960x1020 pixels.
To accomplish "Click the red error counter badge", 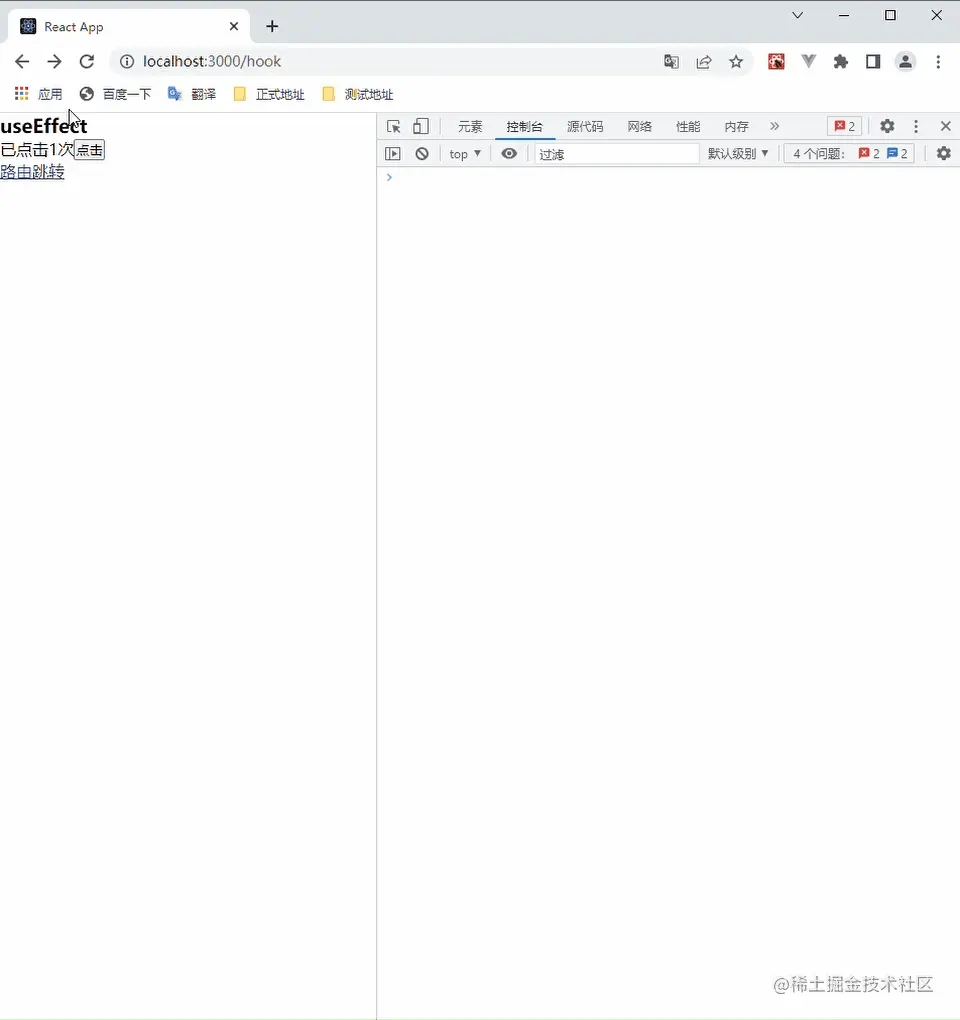I will (843, 126).
